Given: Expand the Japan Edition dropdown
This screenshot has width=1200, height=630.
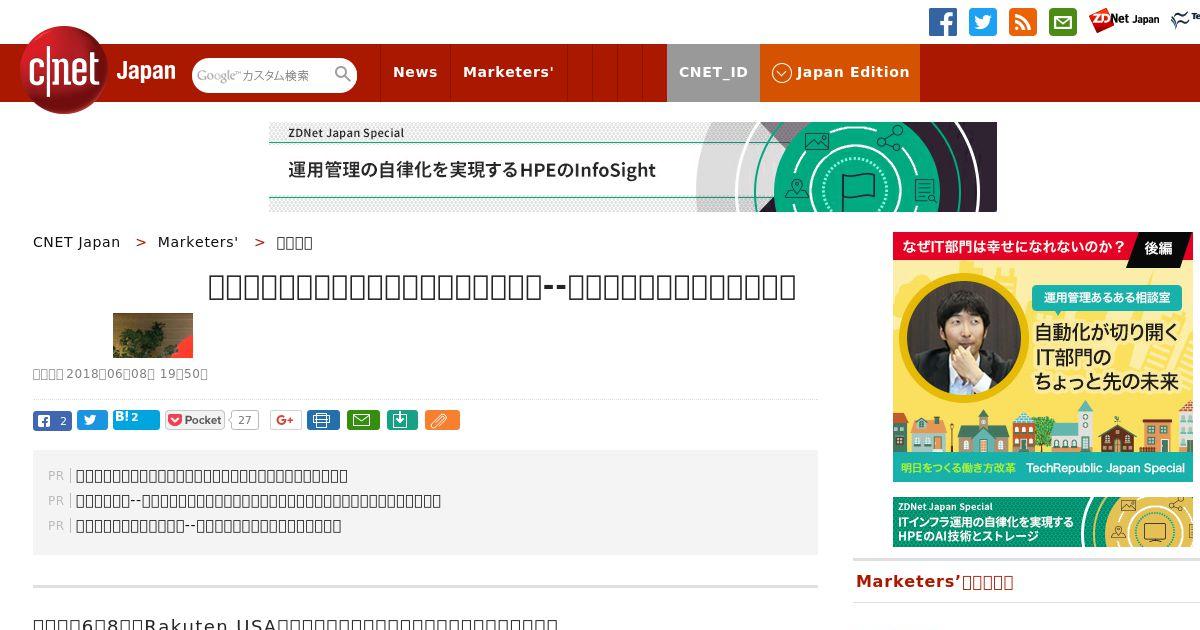Looking at the screenshot, I should coord(840,72).
